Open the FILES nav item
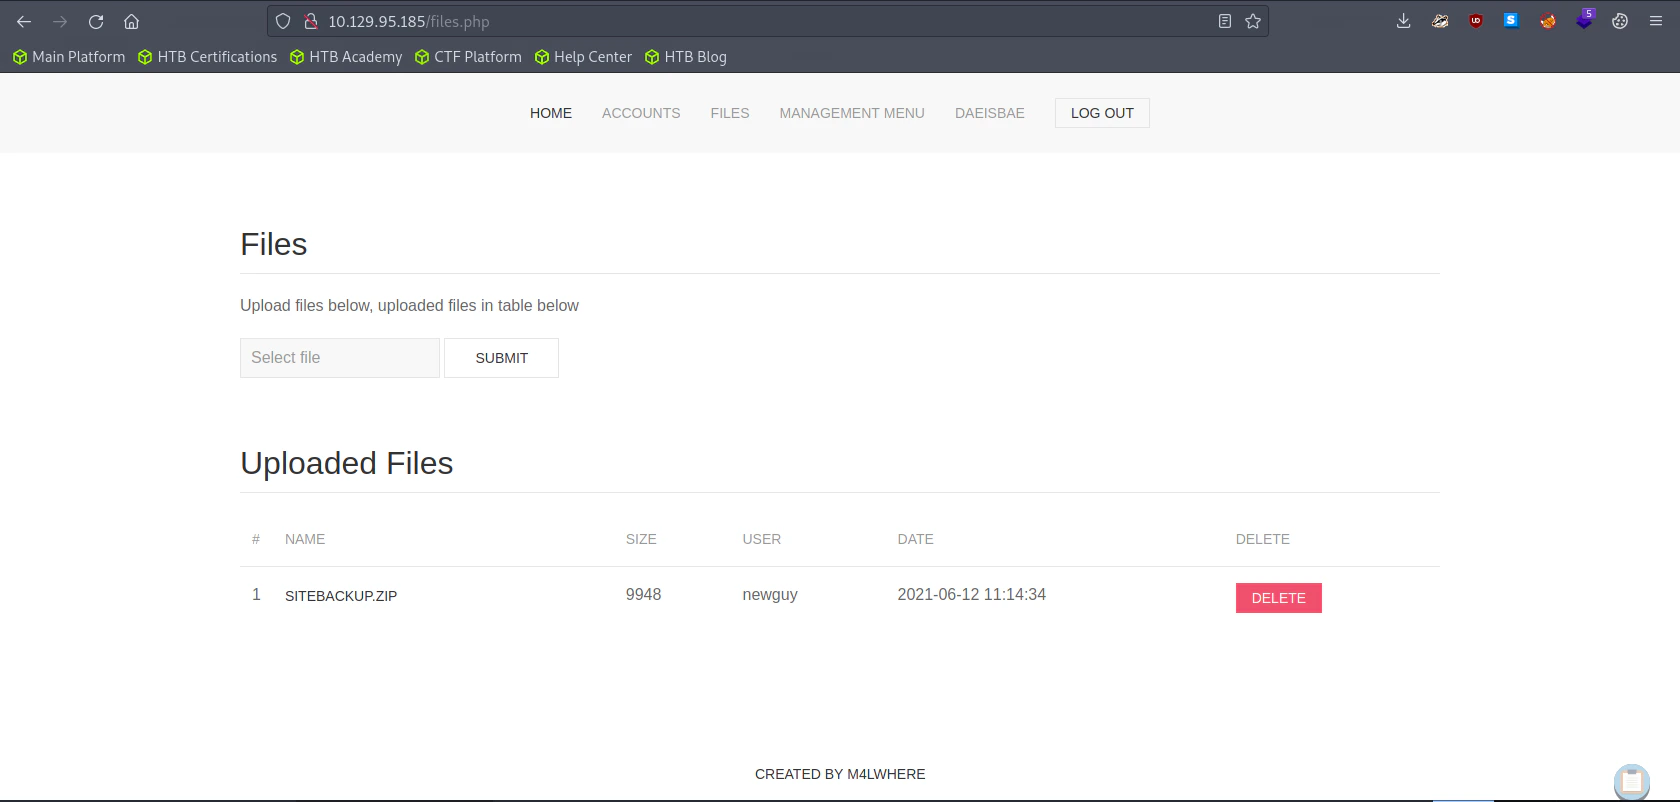The height and width of the screenshot is (802, 1680). (x=730, y=113)
